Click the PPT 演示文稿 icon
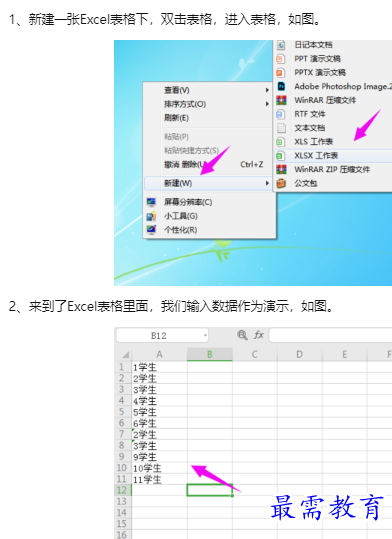This screenshot has width=392, height=539. [x=281, y=59]
